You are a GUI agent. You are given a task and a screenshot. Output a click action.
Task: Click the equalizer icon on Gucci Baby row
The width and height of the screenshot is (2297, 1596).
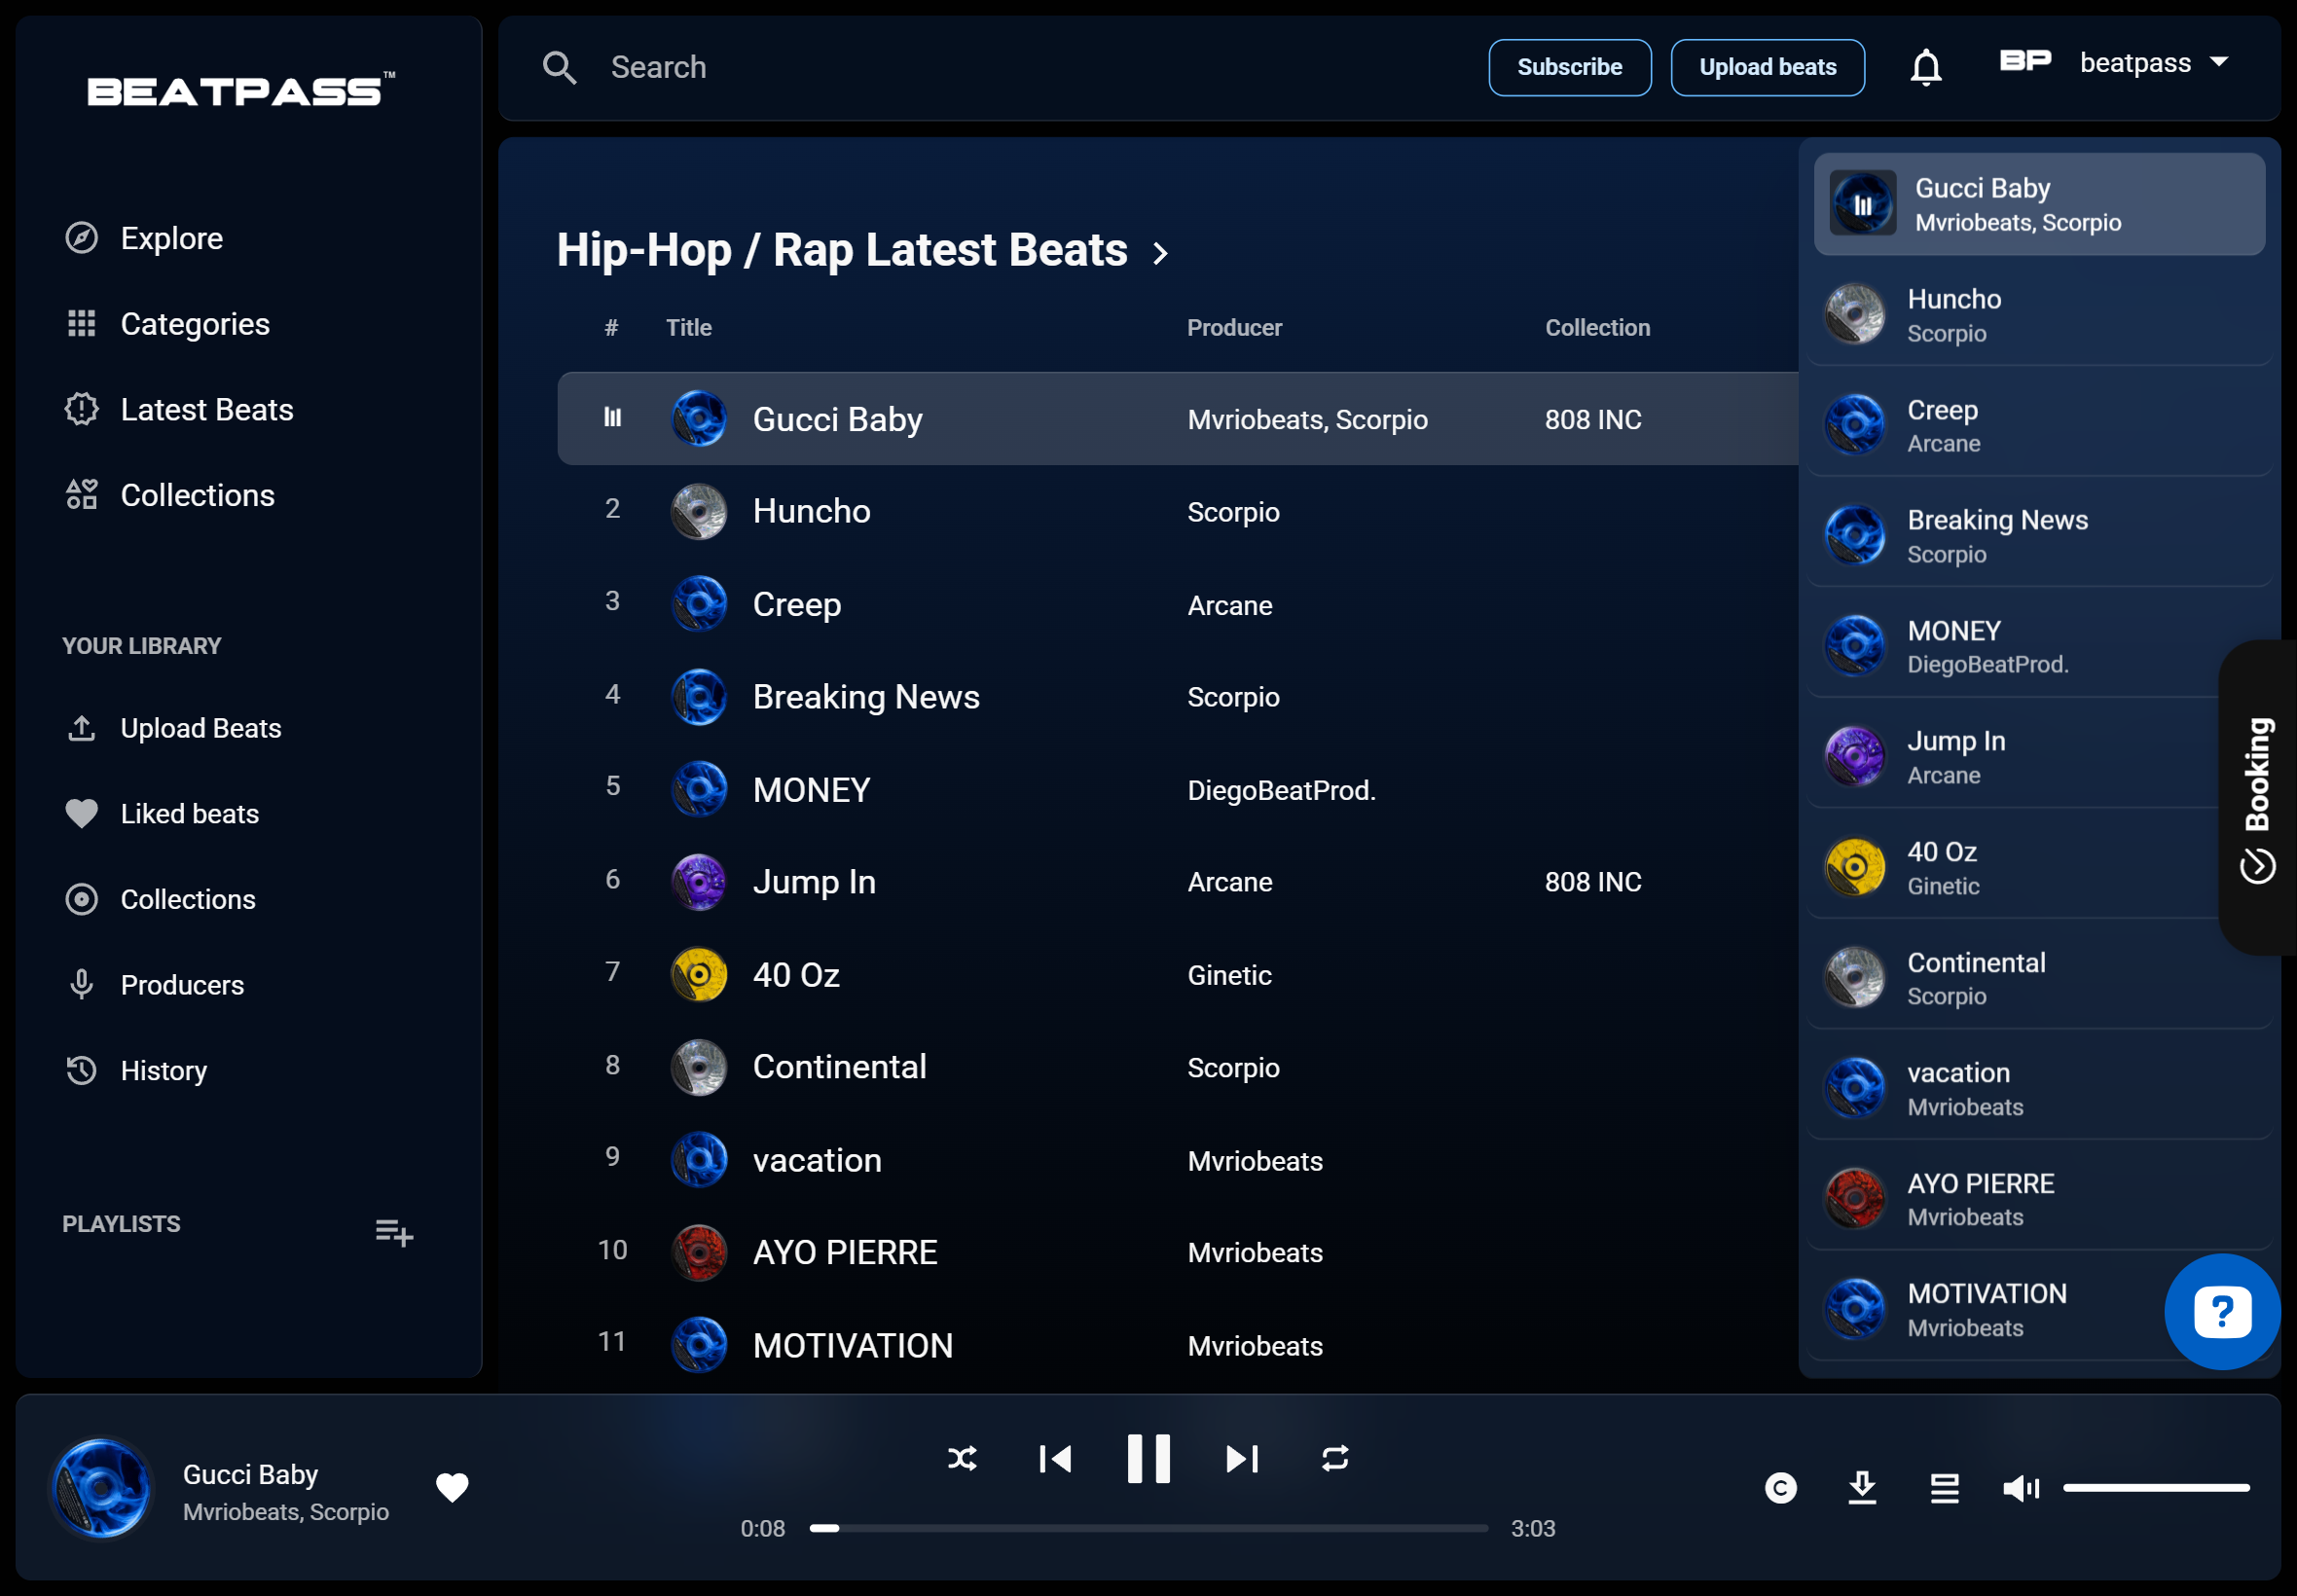[612, 418]
